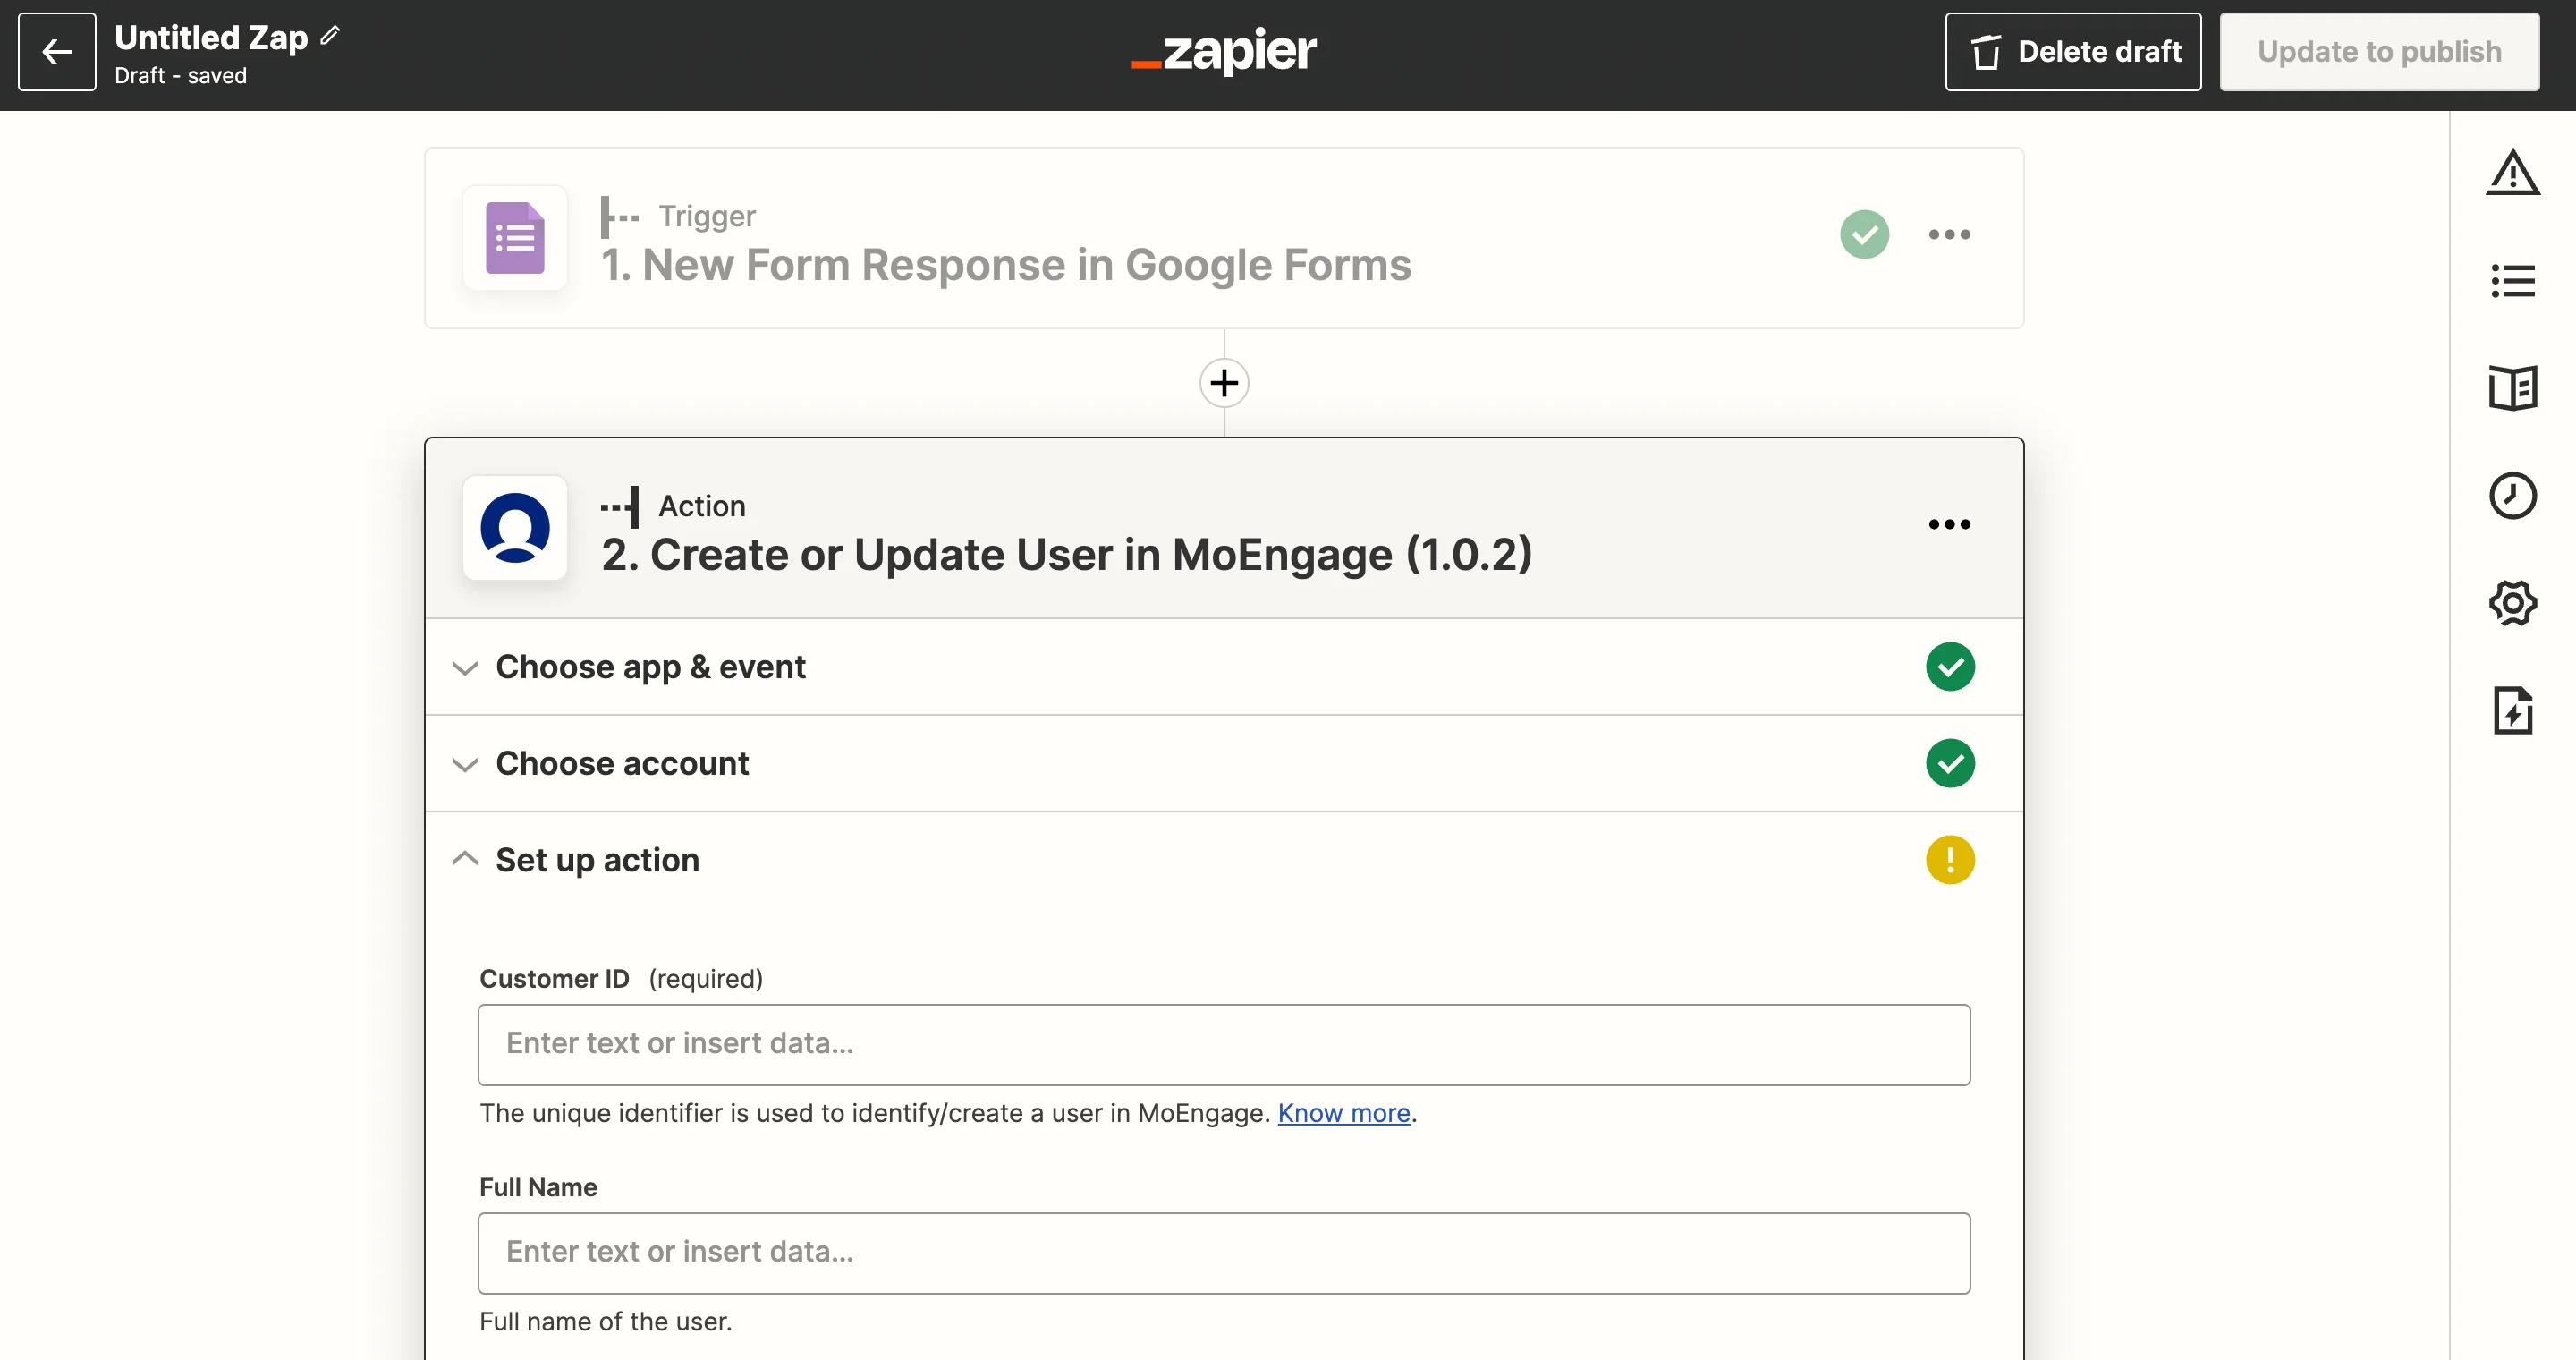
Task: Click the Create or Update User in MoEngage title
Action: point(1066,555)
